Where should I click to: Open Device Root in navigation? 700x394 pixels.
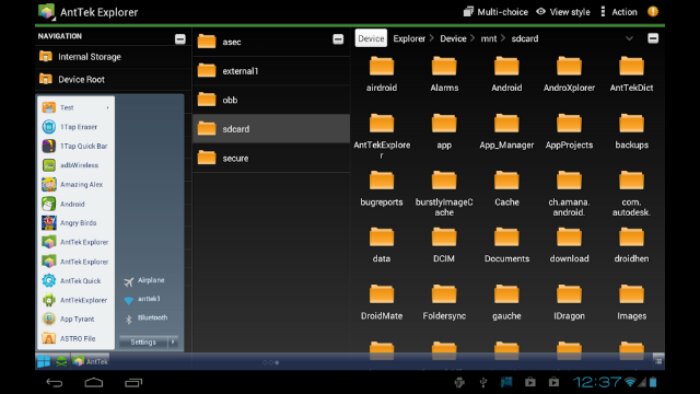click(x=113, y=79)
